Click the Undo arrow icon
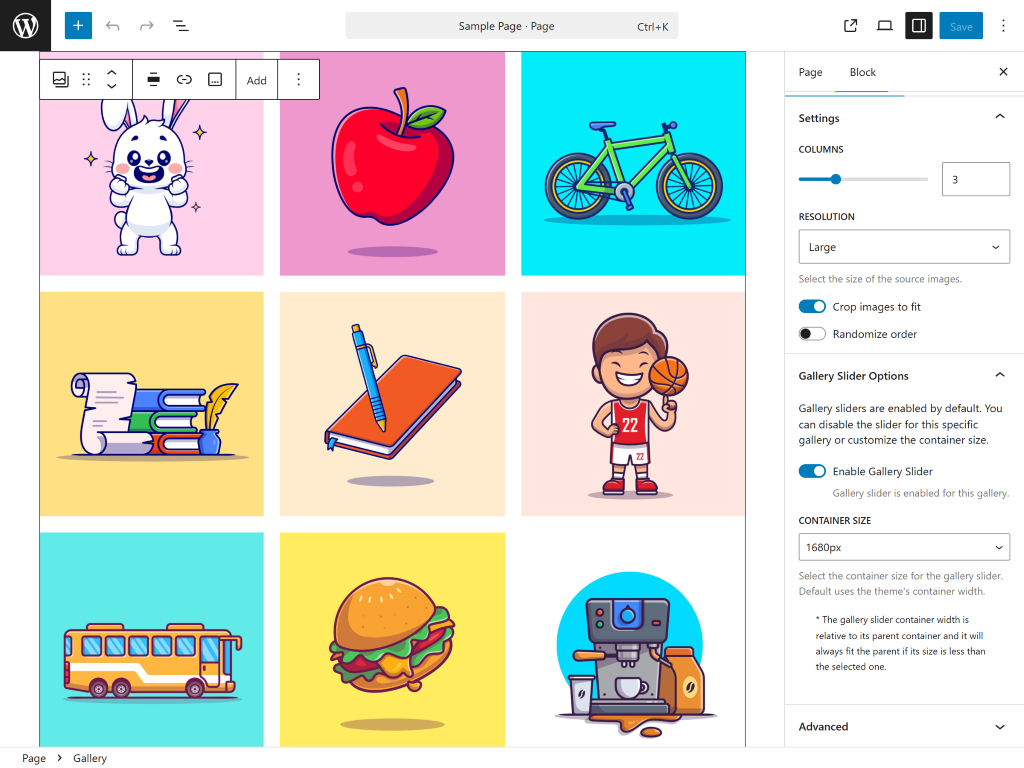This screenshot has height=768, width=1024. point(113,26)
